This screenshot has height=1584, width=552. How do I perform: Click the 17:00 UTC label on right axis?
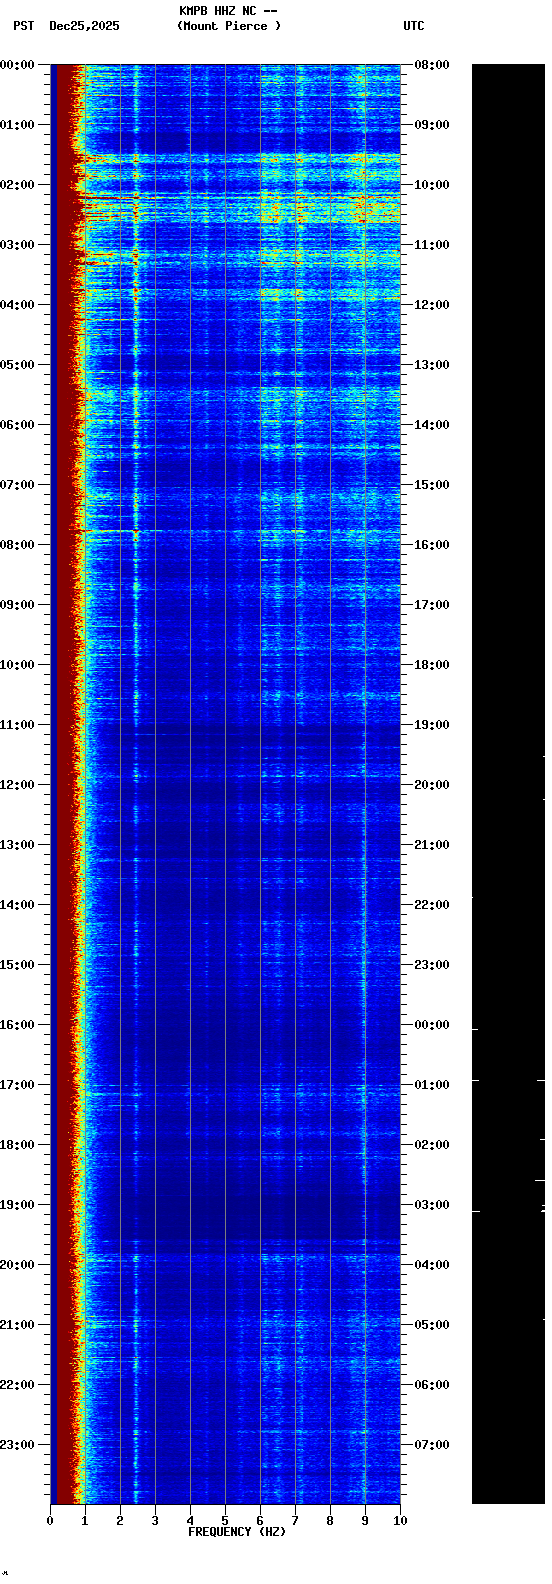click(x=432, y=605)
